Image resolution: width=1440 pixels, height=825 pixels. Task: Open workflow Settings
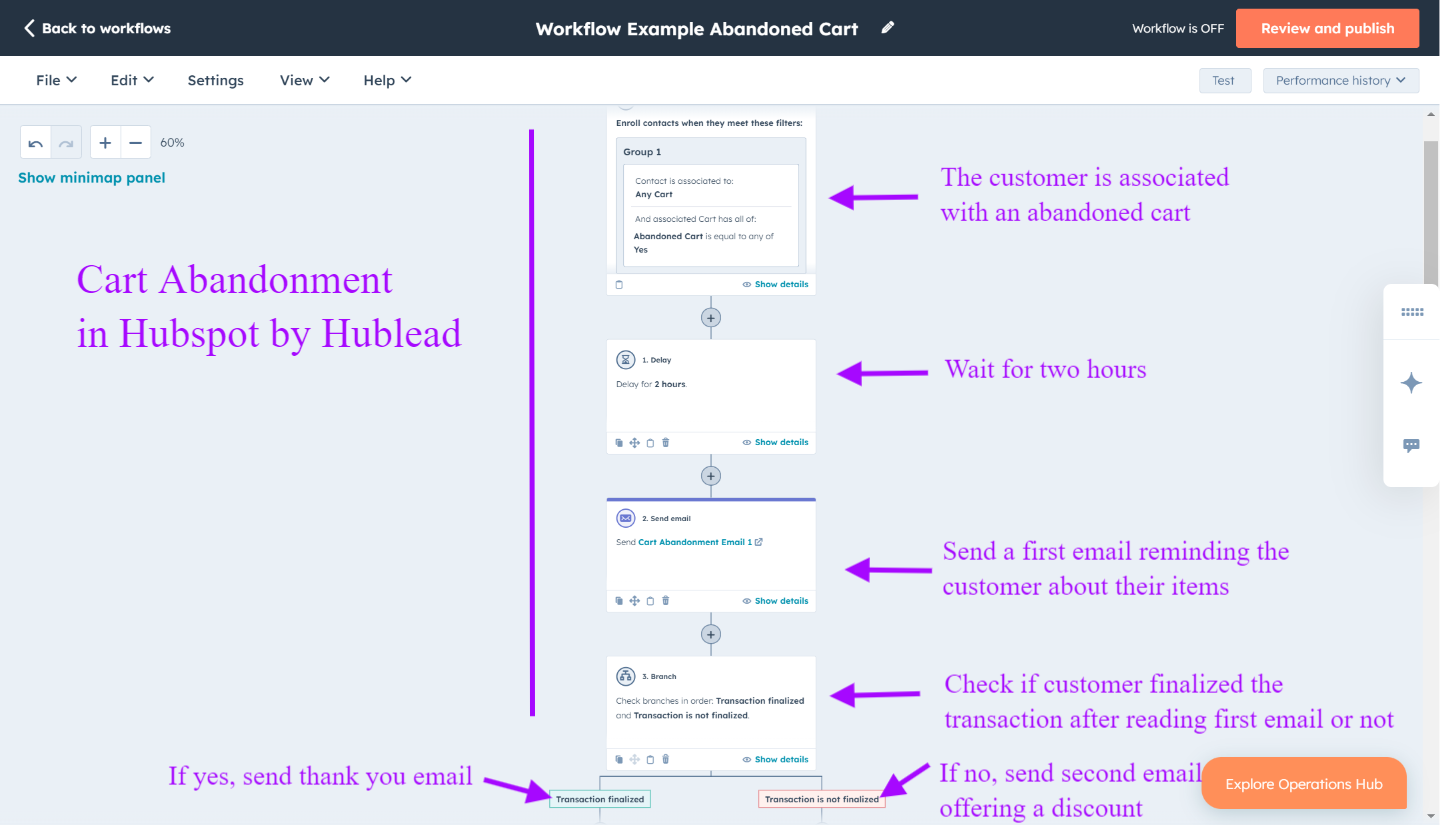tap(215, 80)
